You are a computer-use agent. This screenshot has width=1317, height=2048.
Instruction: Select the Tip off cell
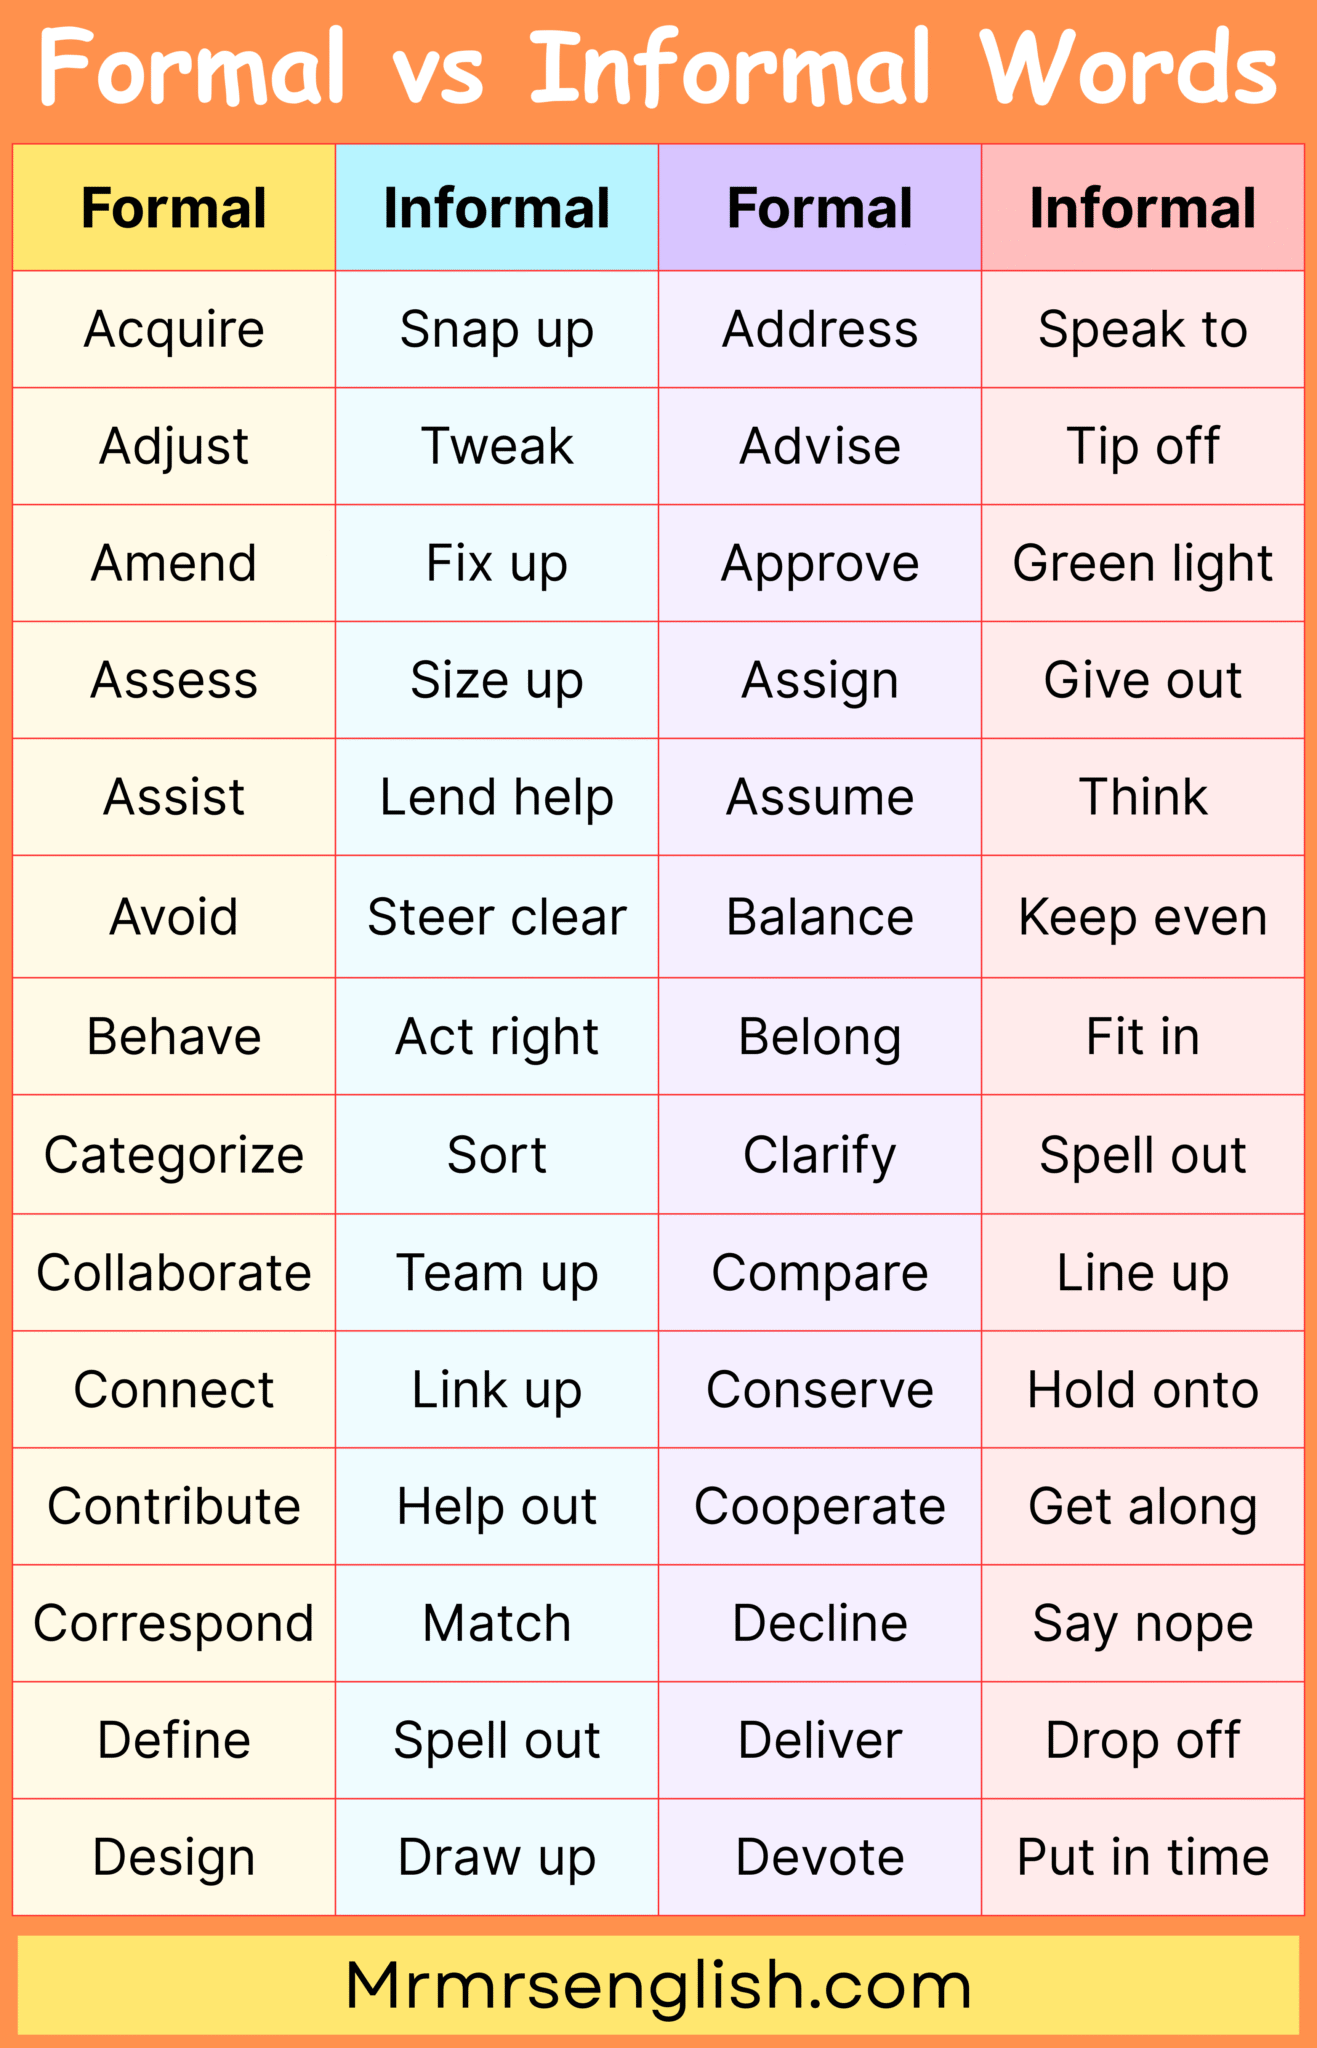coord(1143,446)
